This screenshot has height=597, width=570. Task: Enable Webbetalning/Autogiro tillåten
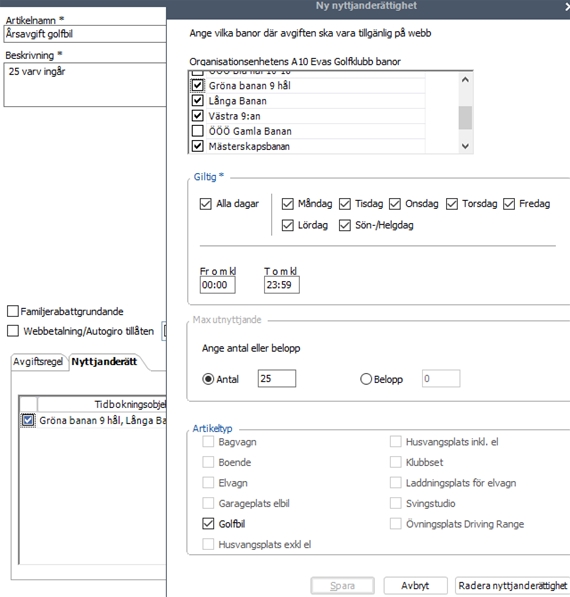(x=13, y=331)
